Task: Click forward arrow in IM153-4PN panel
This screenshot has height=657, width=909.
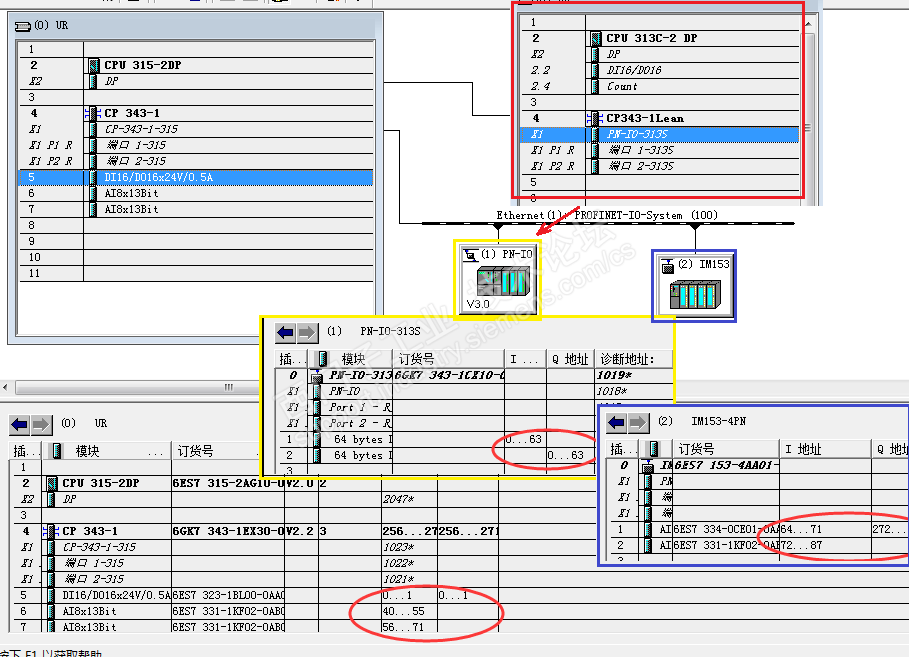Action: tap(638, 423)
